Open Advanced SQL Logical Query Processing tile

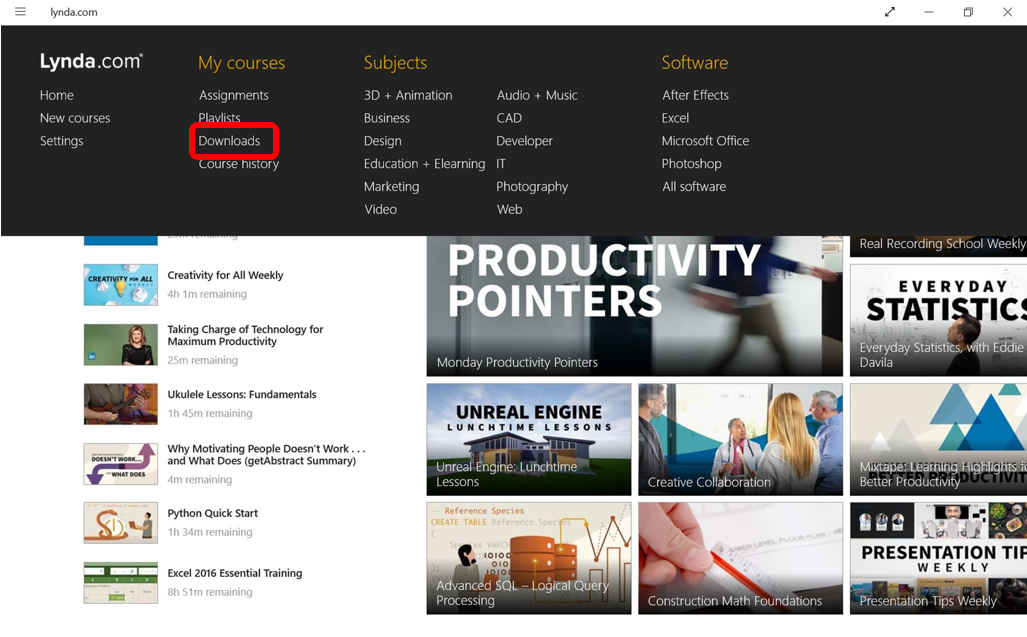click(529, 558)
